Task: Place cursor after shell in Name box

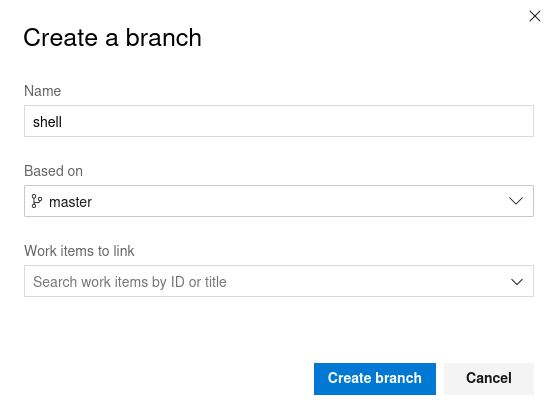Action: pyautogui.click(x=63, y=122)
